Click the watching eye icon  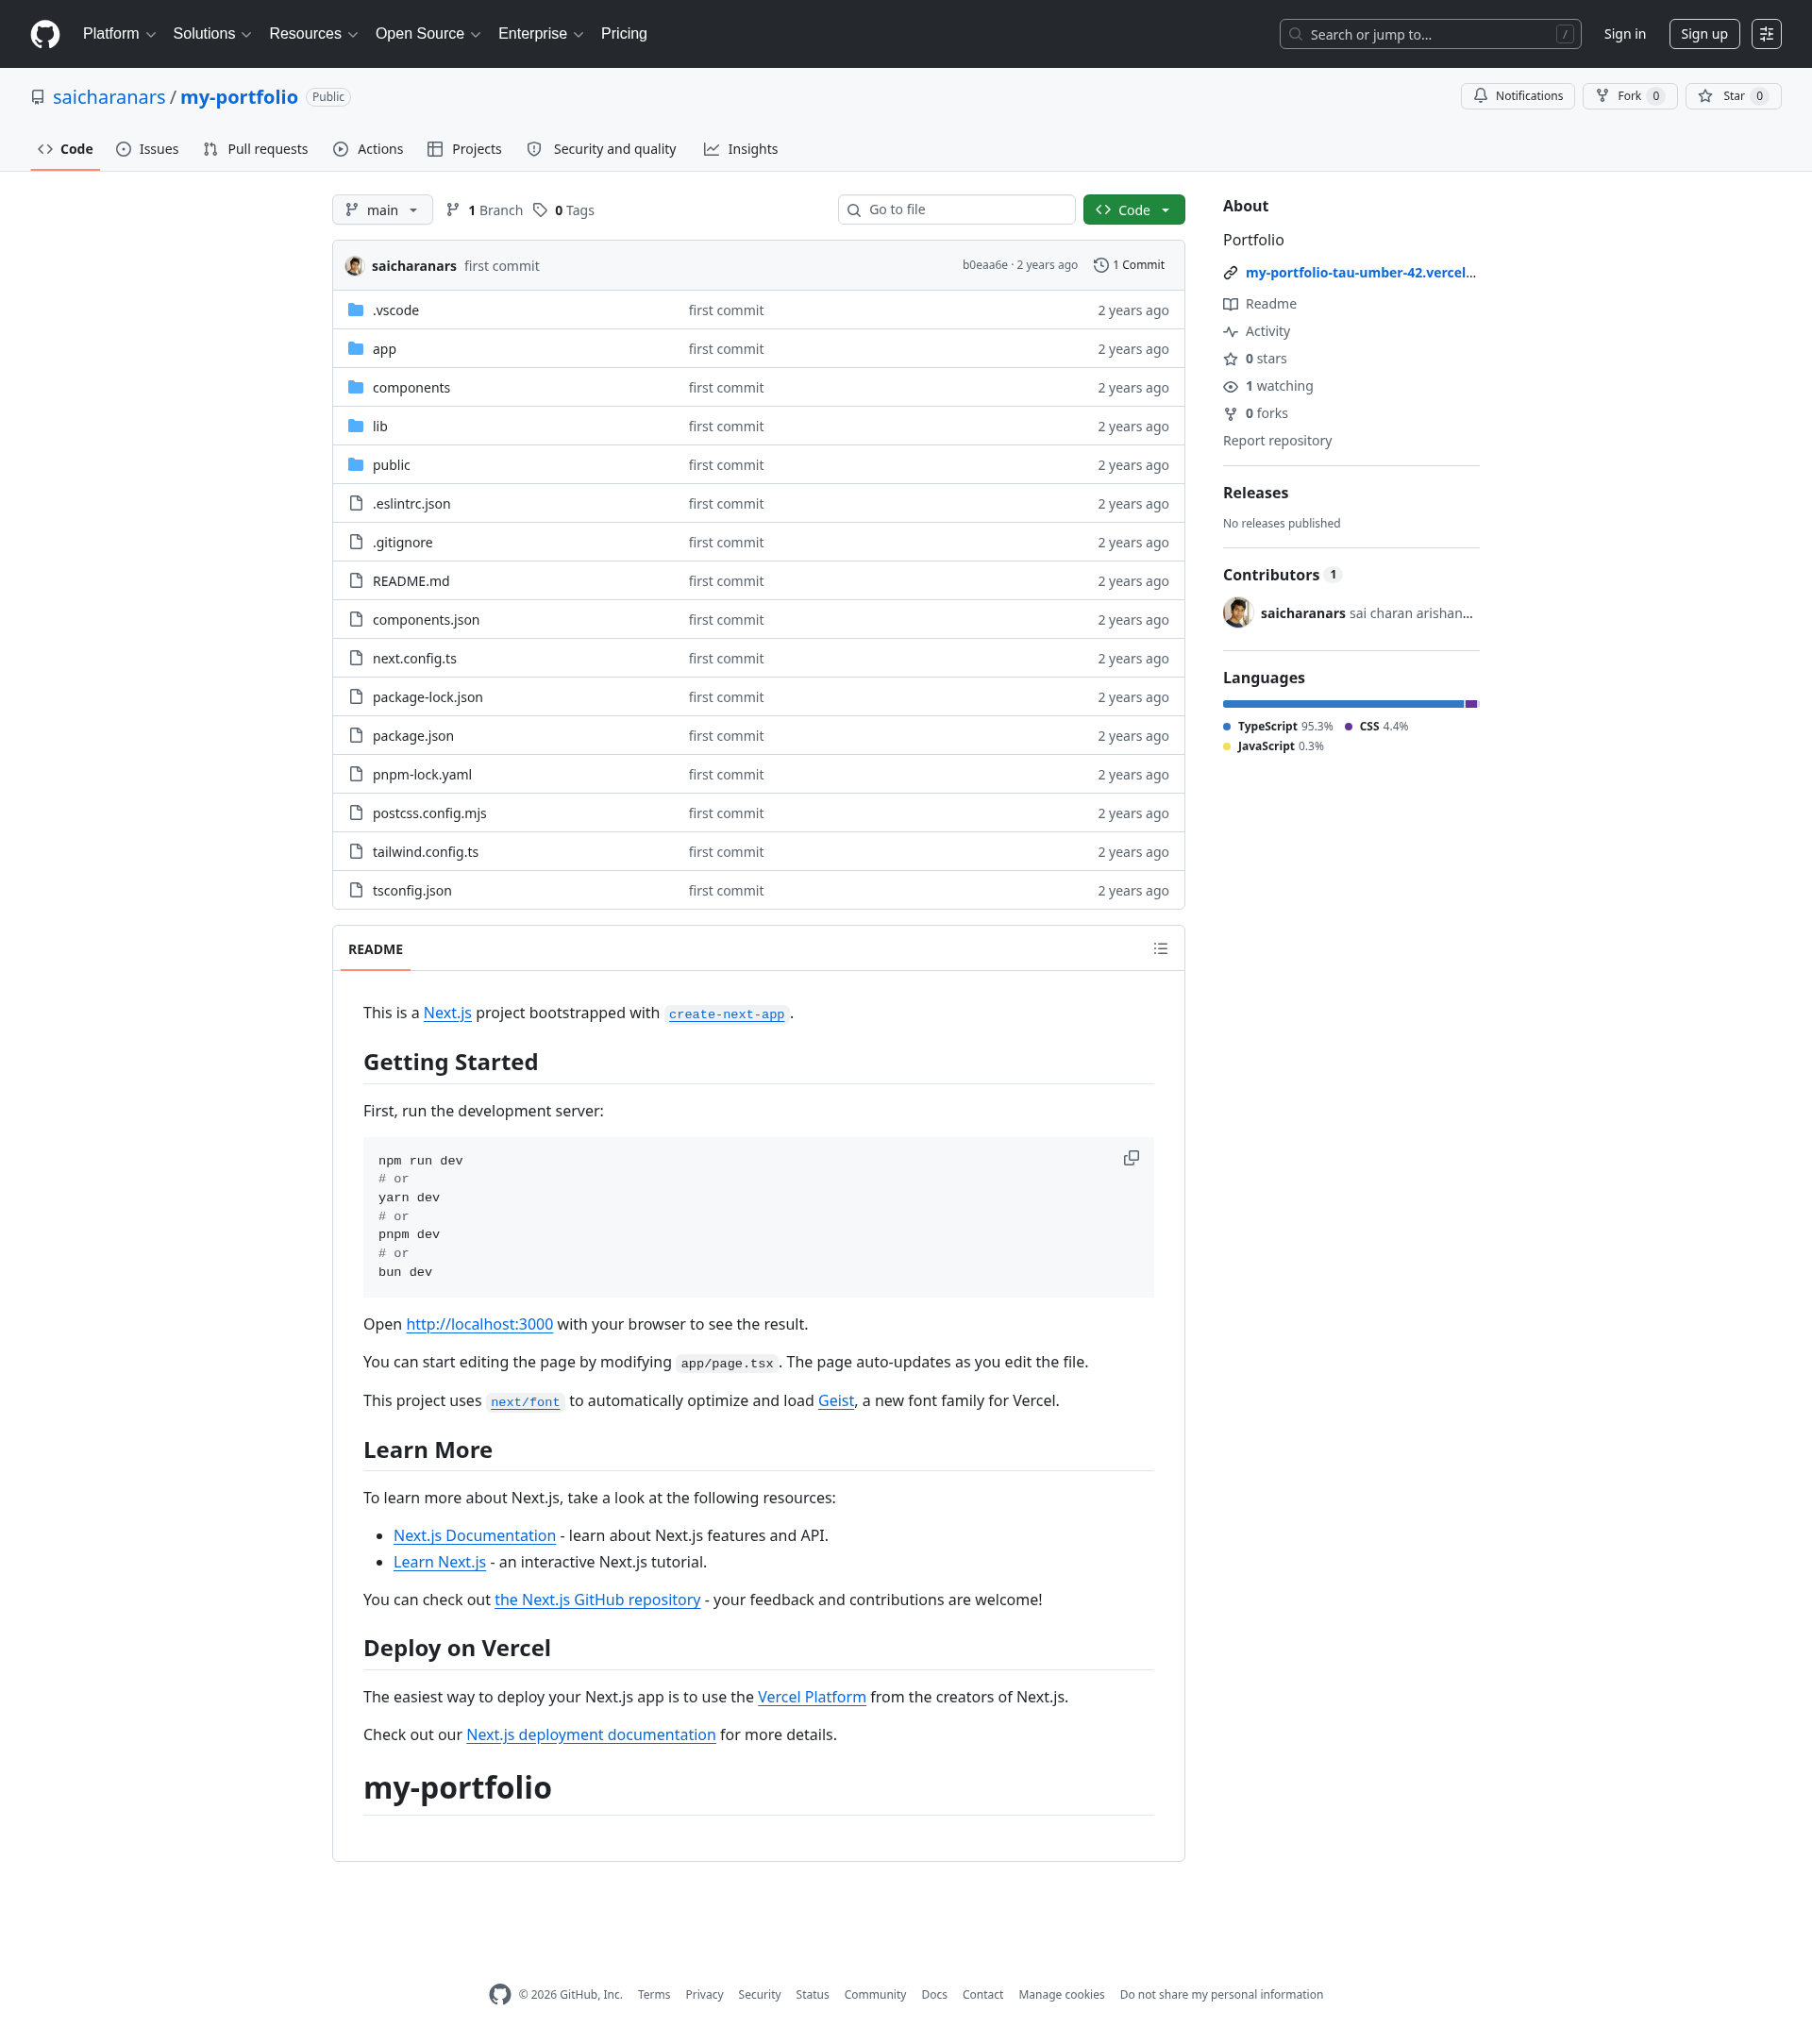pos(1230,386)
